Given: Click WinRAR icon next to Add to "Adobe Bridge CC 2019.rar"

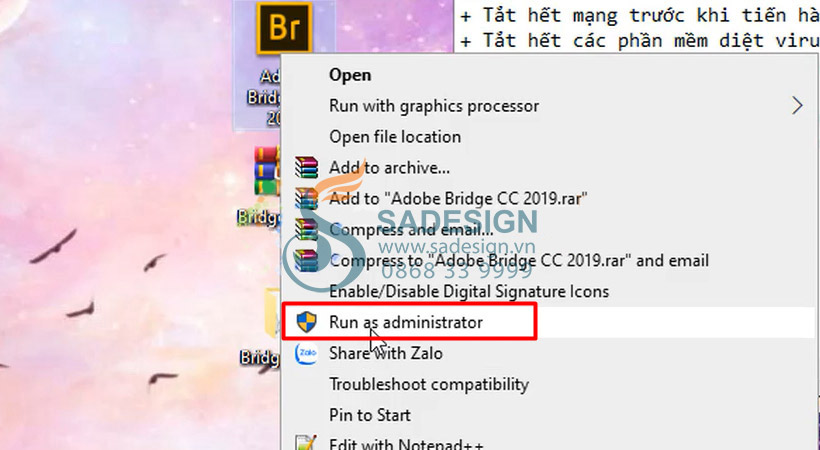Looking at the screenshot, I should (x=306, y=199).
